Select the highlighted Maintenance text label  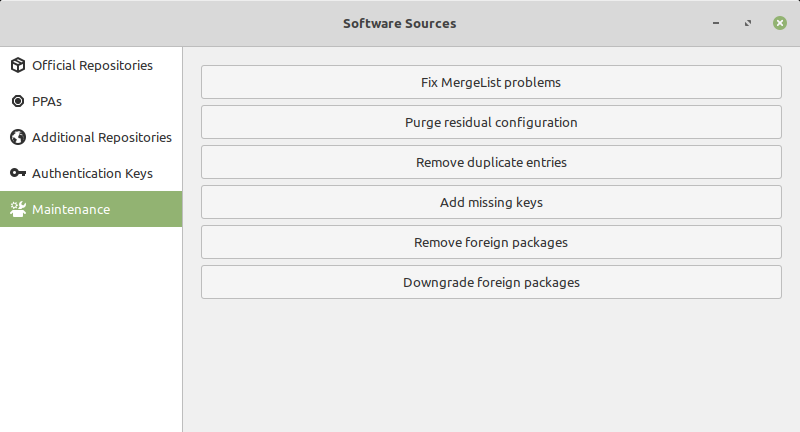coord(71,209)
